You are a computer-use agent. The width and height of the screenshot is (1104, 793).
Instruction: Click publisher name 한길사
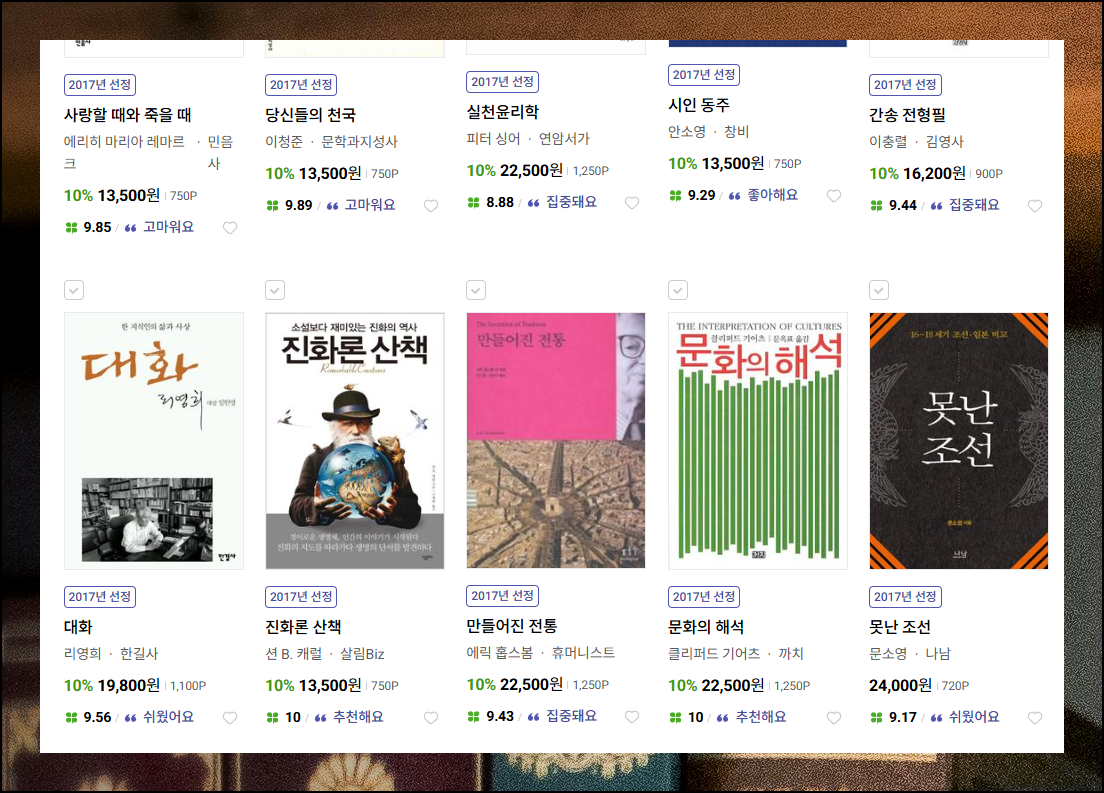139,654
